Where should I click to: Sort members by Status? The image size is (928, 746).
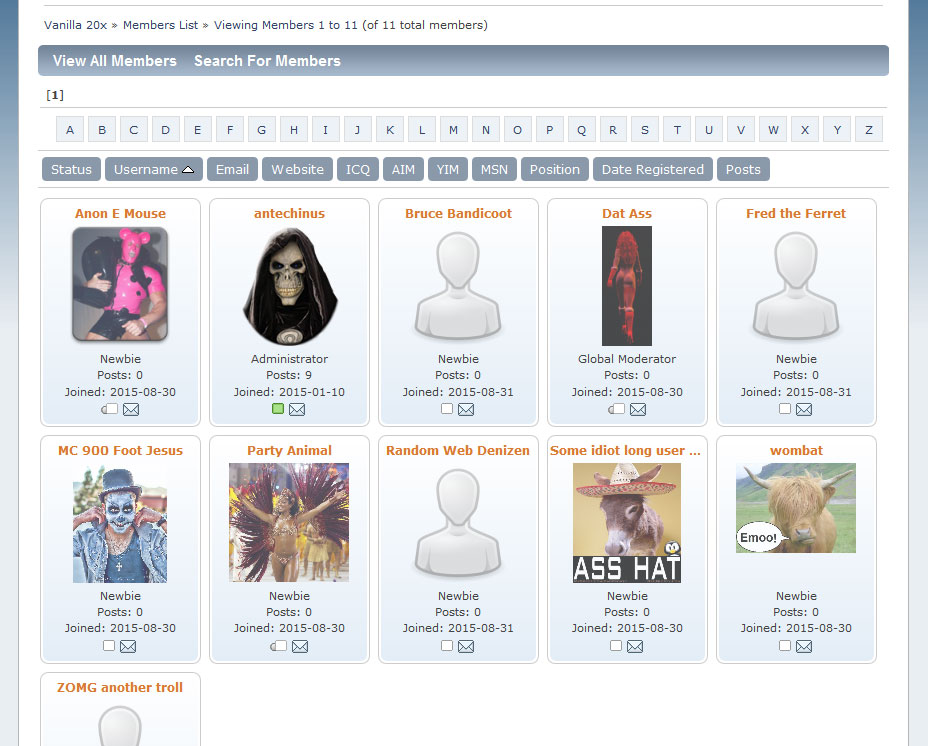click(72, 169)
